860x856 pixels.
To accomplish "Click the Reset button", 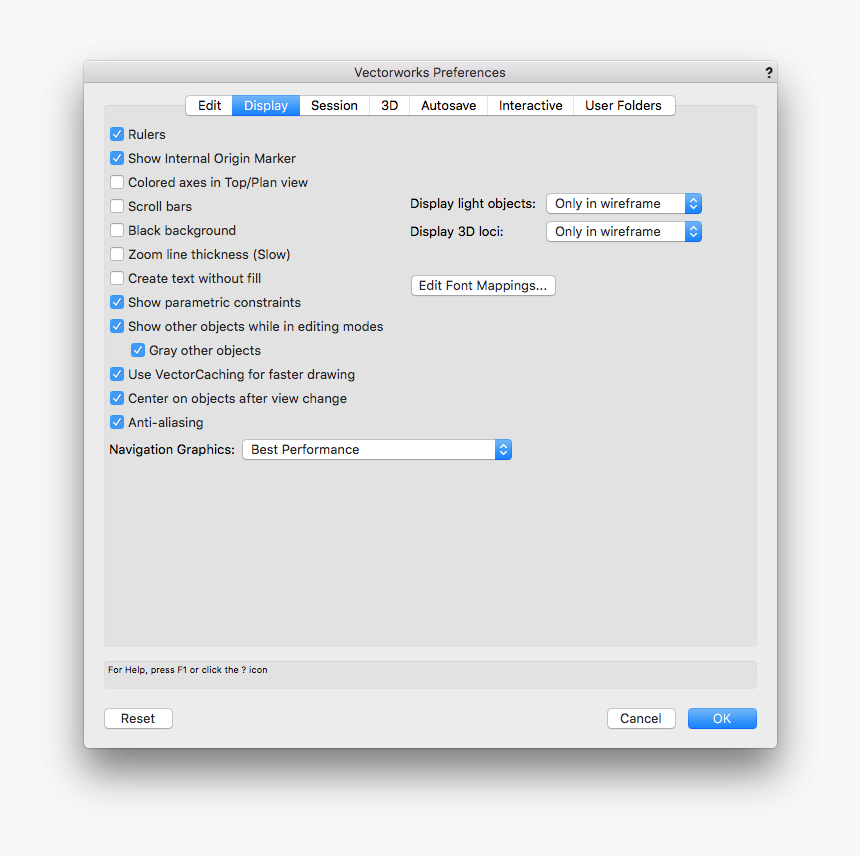I will point(138,718).
